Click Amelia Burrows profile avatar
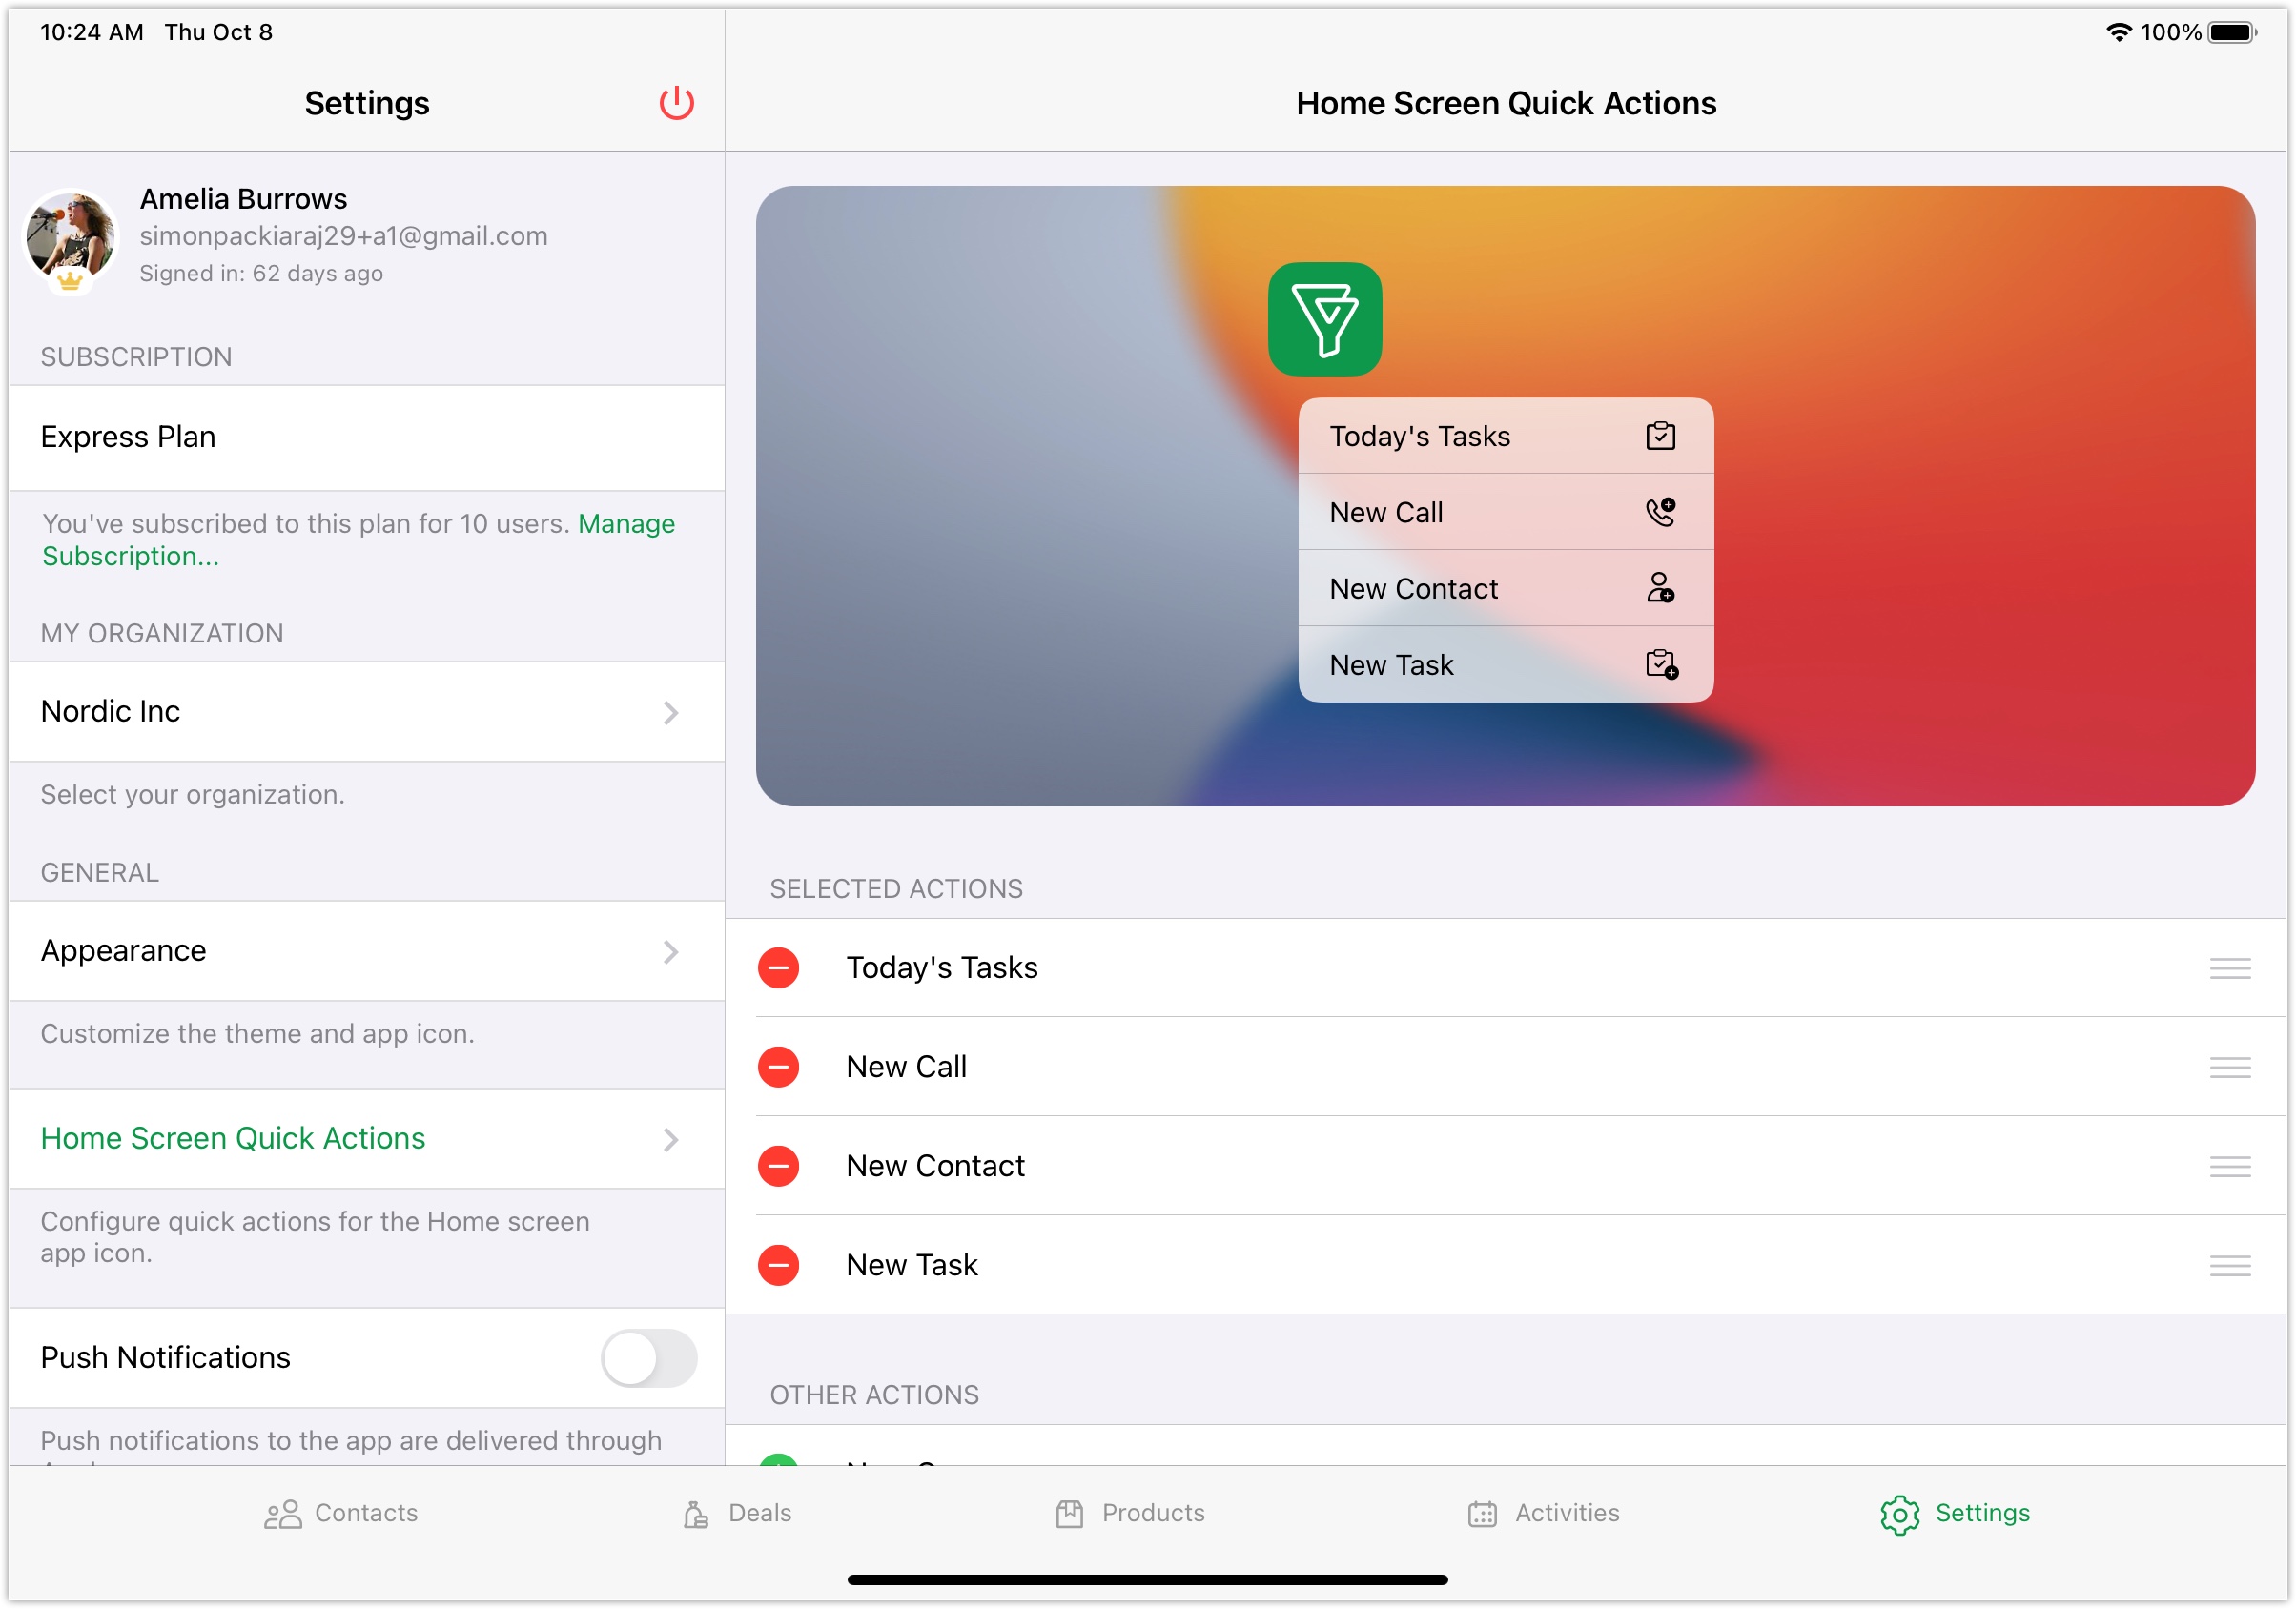2296x1609 pixels. click(70, 237)
